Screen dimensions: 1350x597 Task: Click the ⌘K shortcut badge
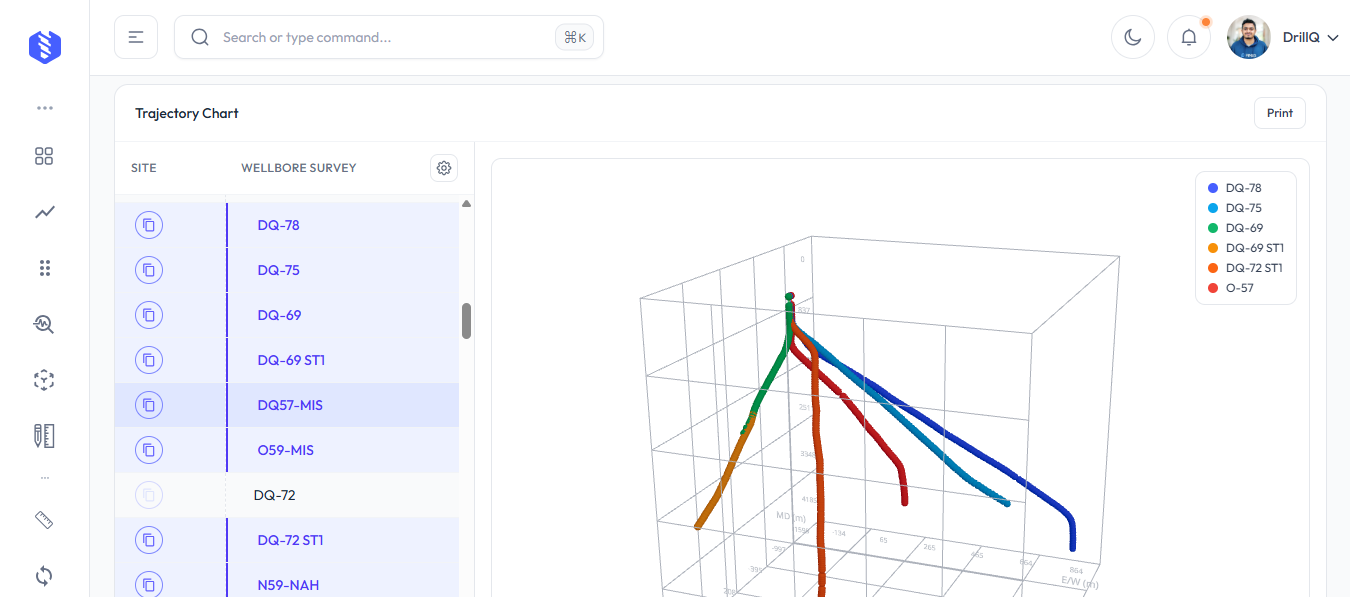575,37
